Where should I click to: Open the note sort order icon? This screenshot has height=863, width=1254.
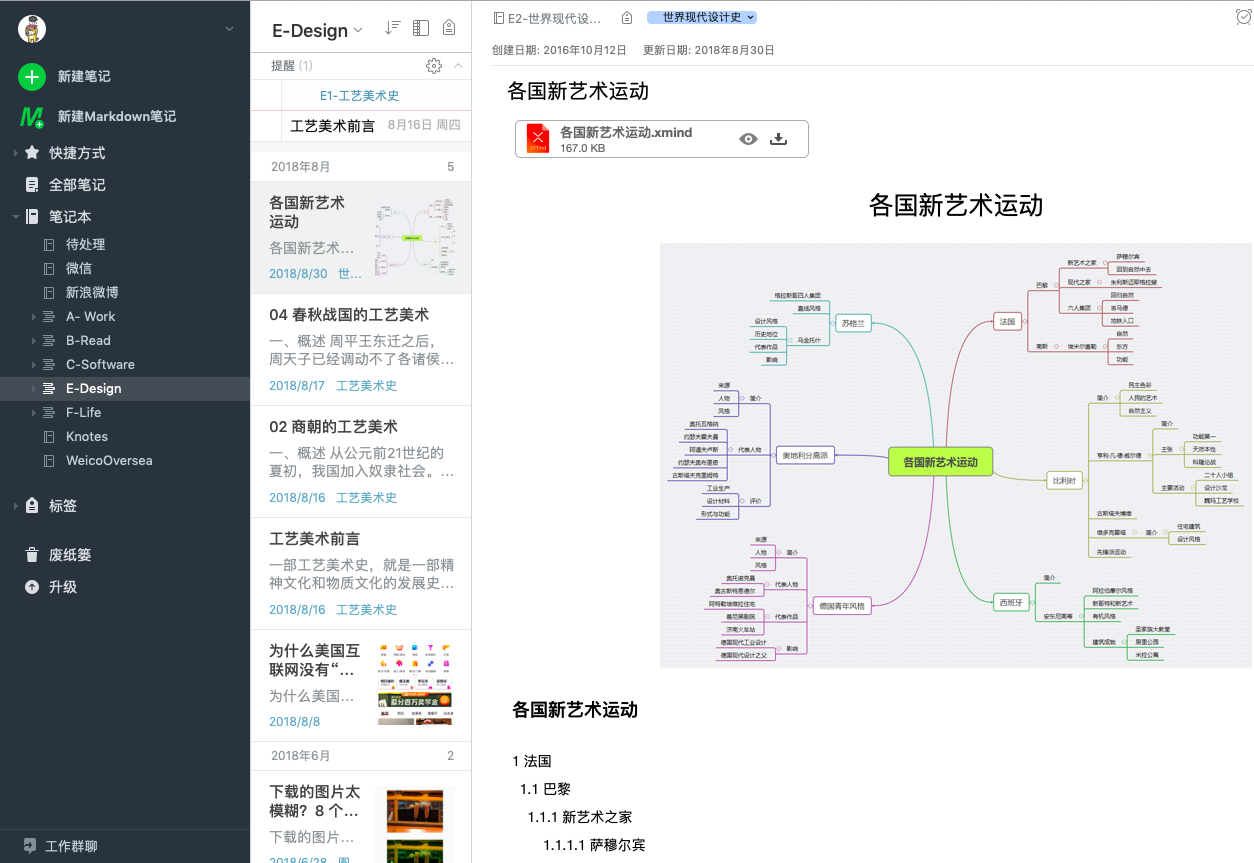(x=392, y=28)
